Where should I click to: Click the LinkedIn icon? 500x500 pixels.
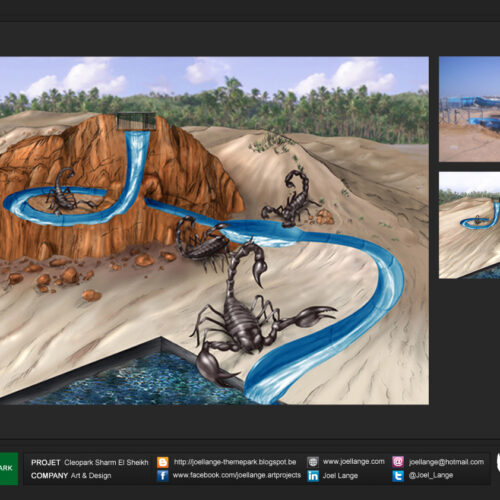313,476
